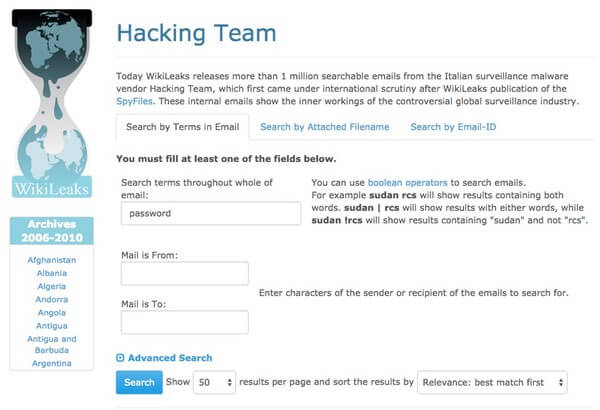
Task: Open the Afghanistan archive link
Action: coord(52,260)
